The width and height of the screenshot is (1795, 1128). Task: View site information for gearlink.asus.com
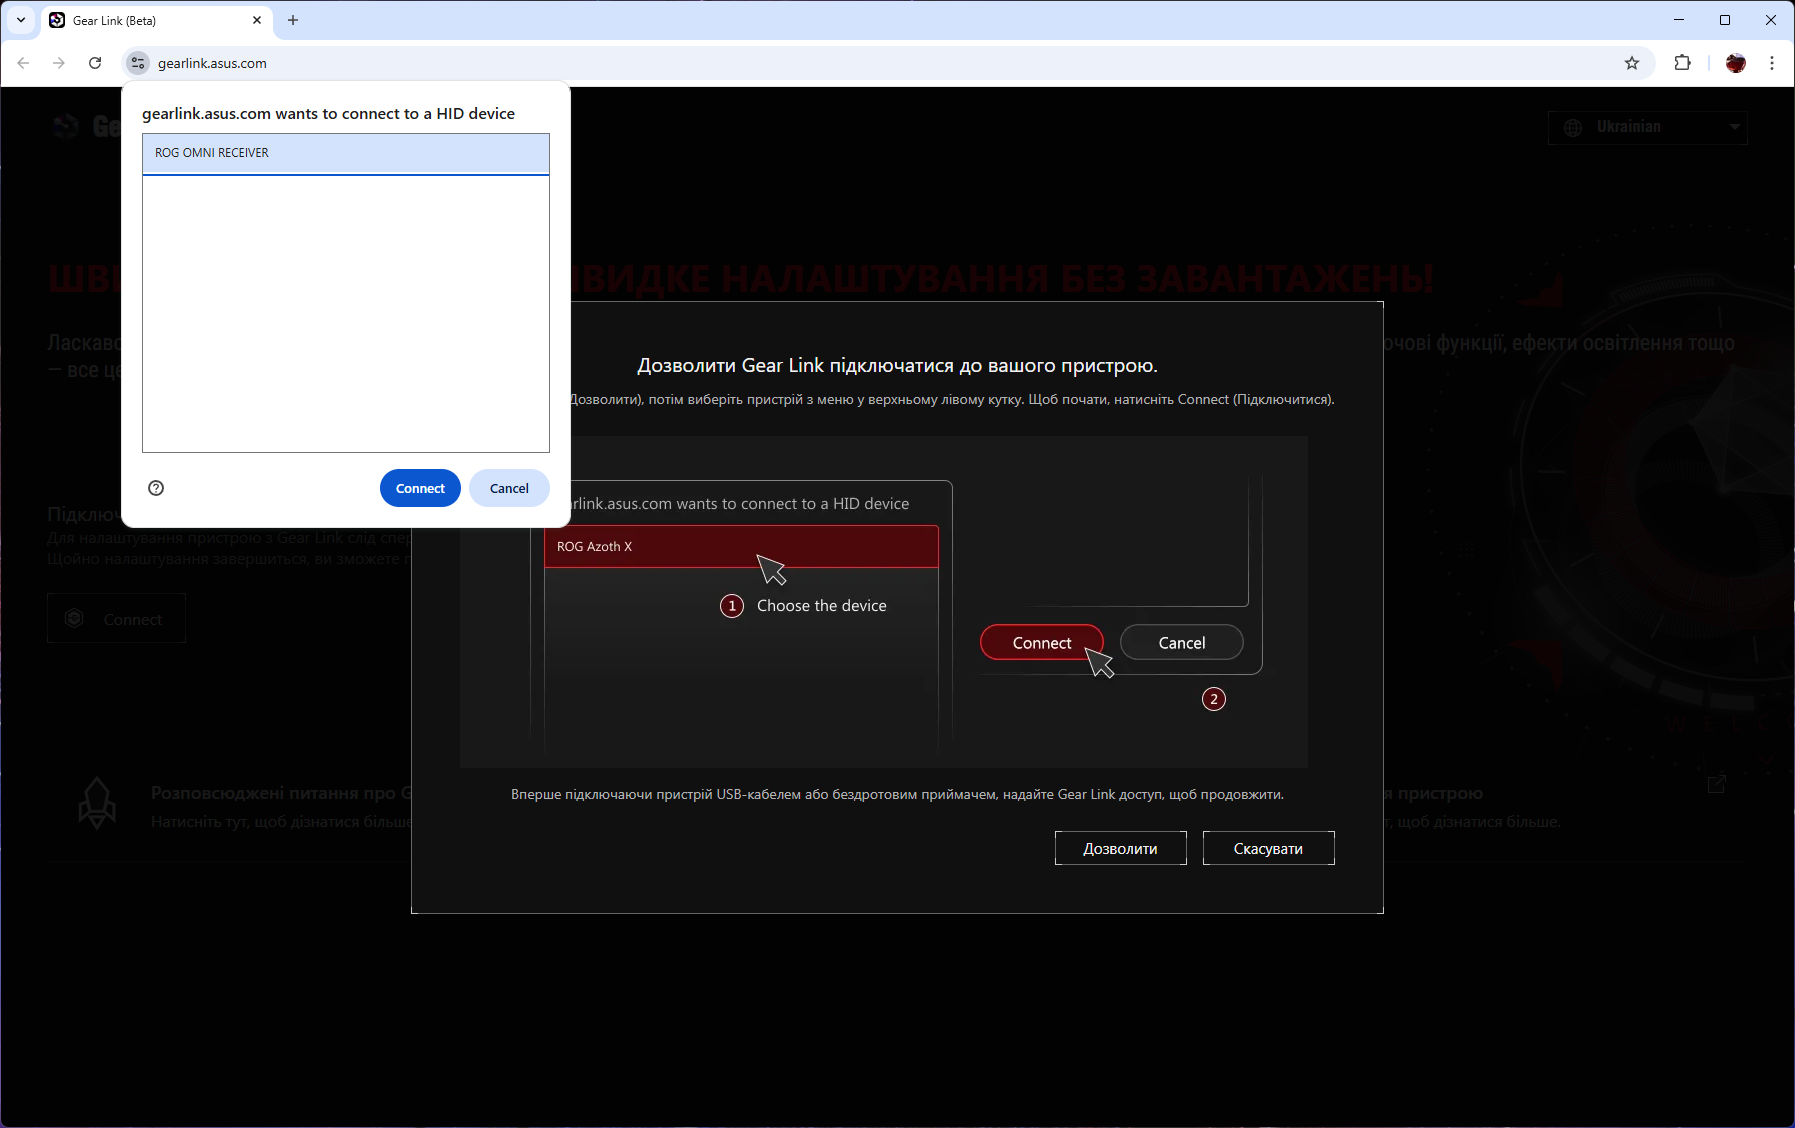(x=138, y=63)
